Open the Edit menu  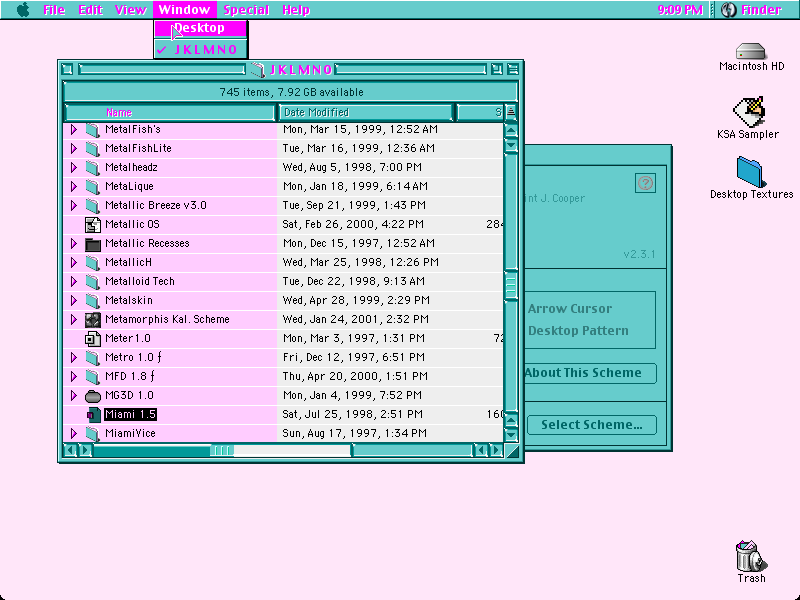pos(91,10)
